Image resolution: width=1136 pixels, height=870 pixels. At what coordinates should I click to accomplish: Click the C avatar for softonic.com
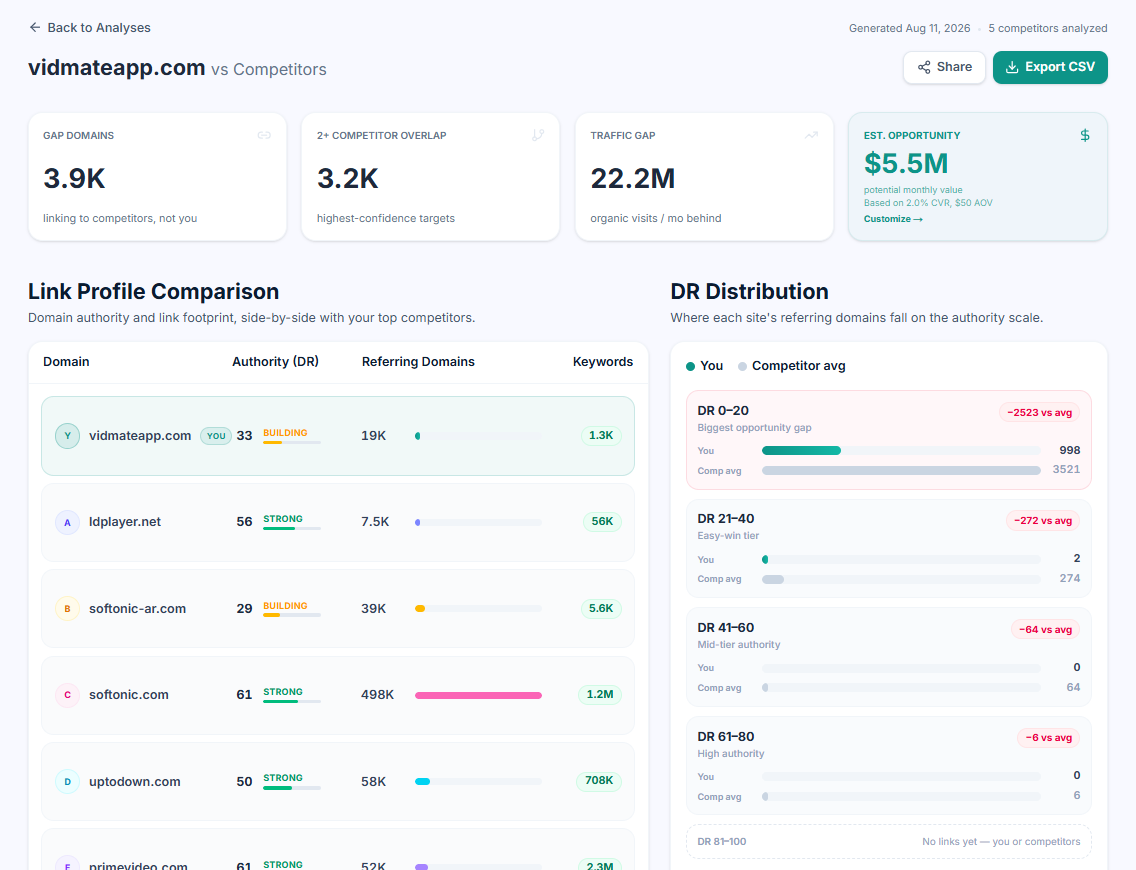tap(67, 695)
